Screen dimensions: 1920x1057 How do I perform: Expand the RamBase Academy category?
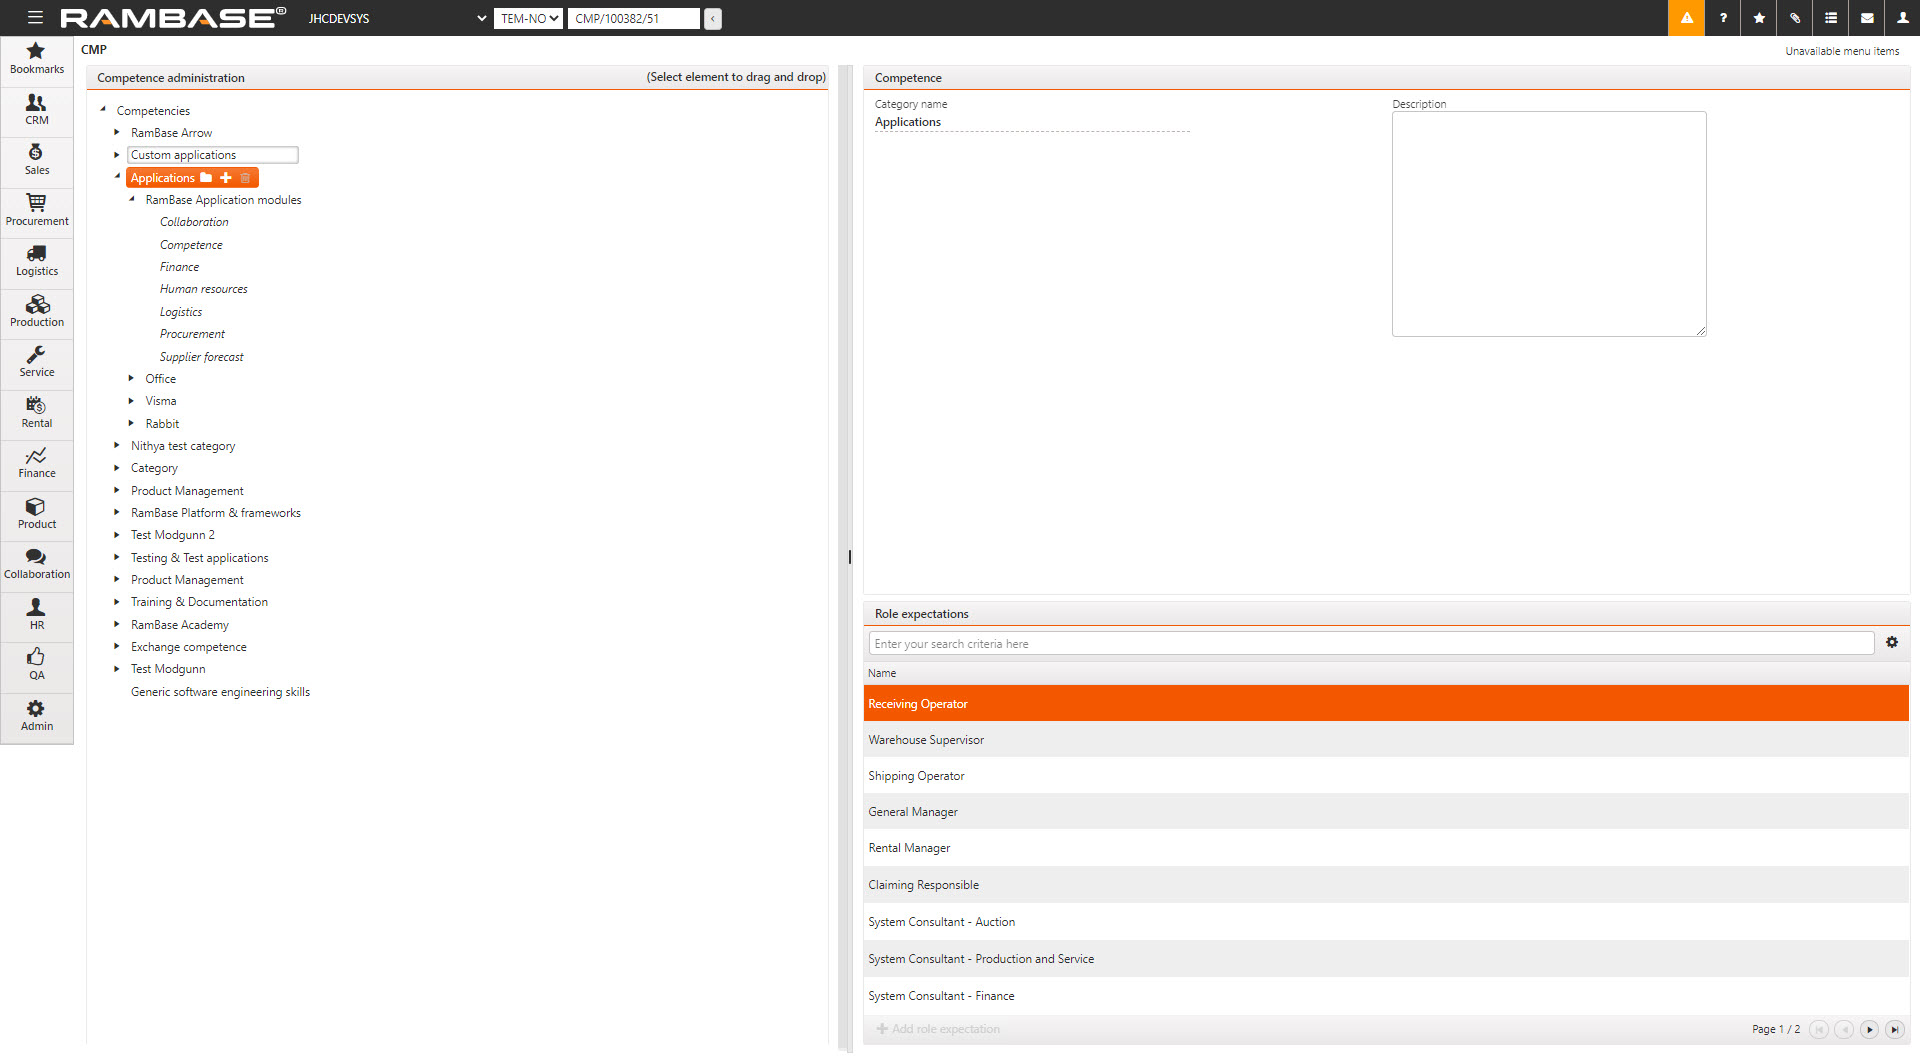pos(117,624)
